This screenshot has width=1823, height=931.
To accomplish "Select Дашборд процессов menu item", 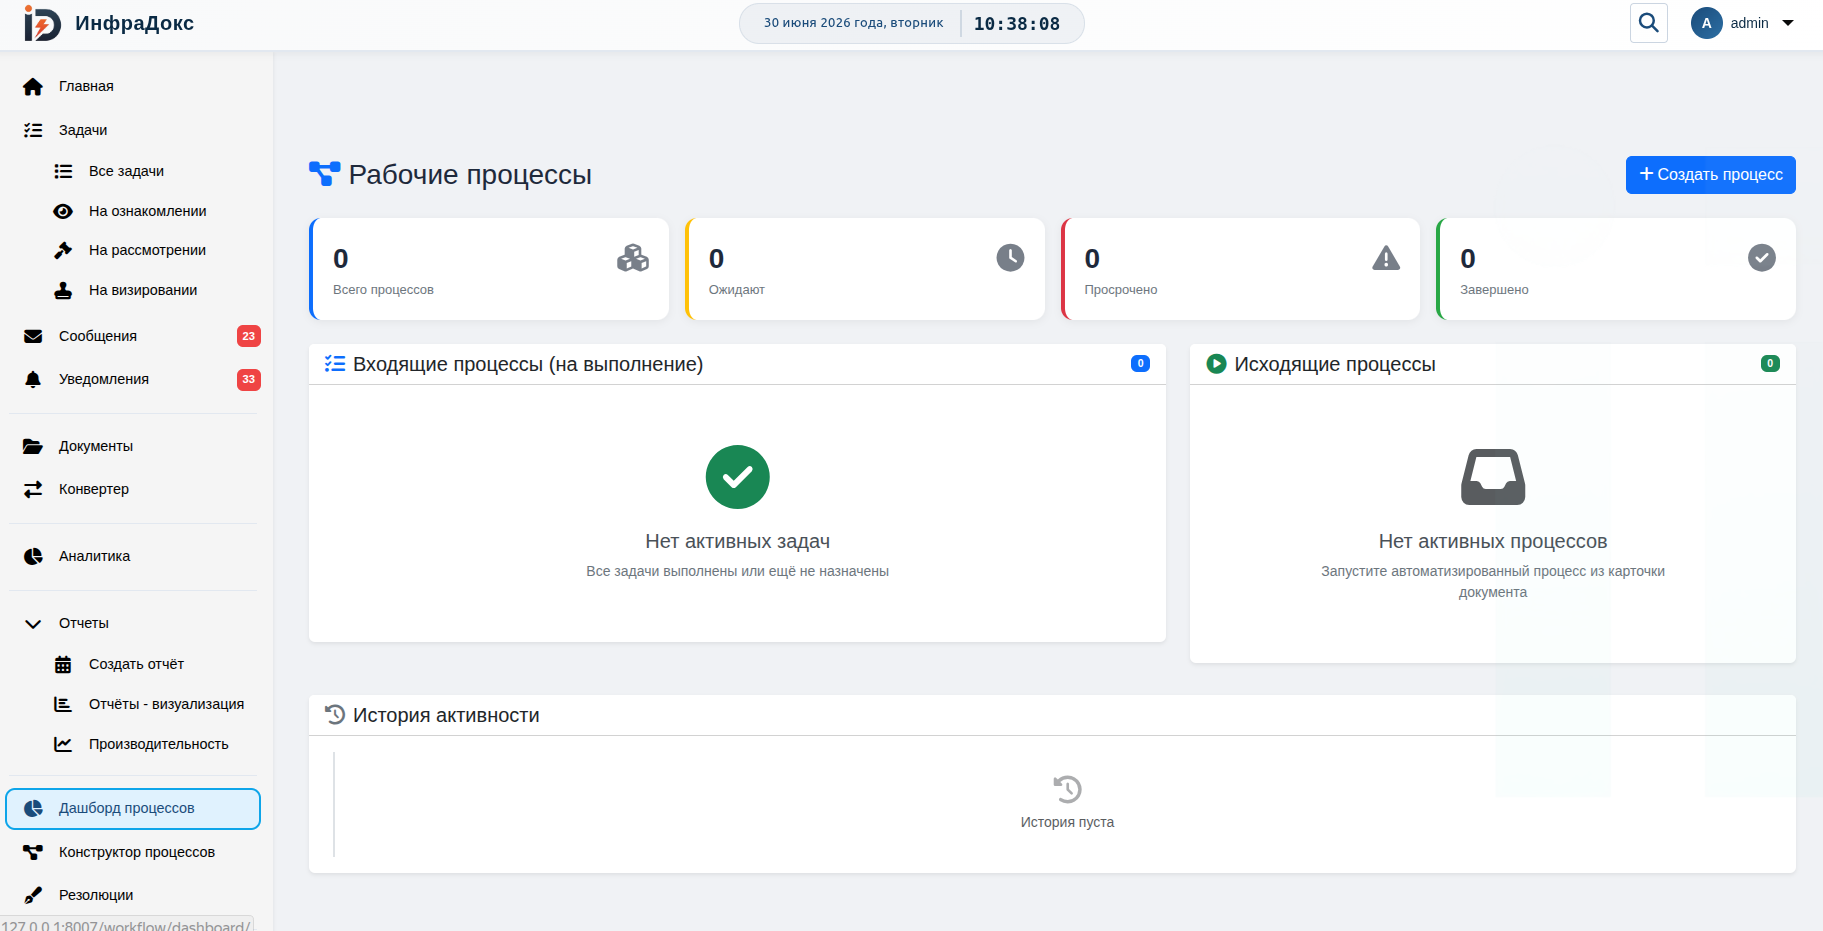I will [133, 809].
